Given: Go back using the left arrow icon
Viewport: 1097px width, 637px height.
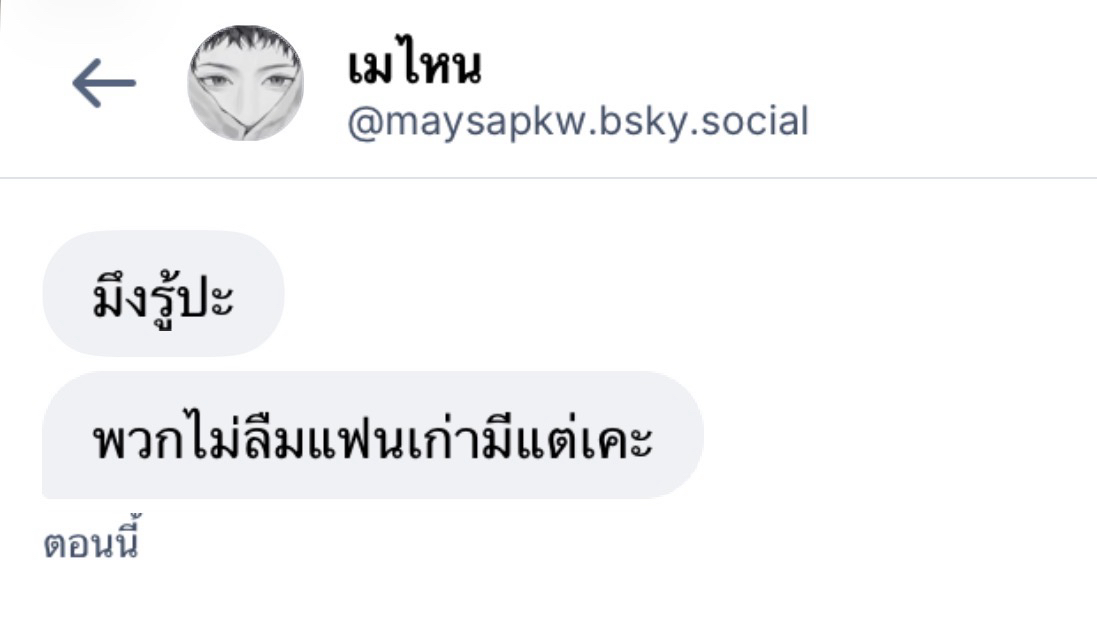Looking at the screenshot, I should click(x=104, y=83).
